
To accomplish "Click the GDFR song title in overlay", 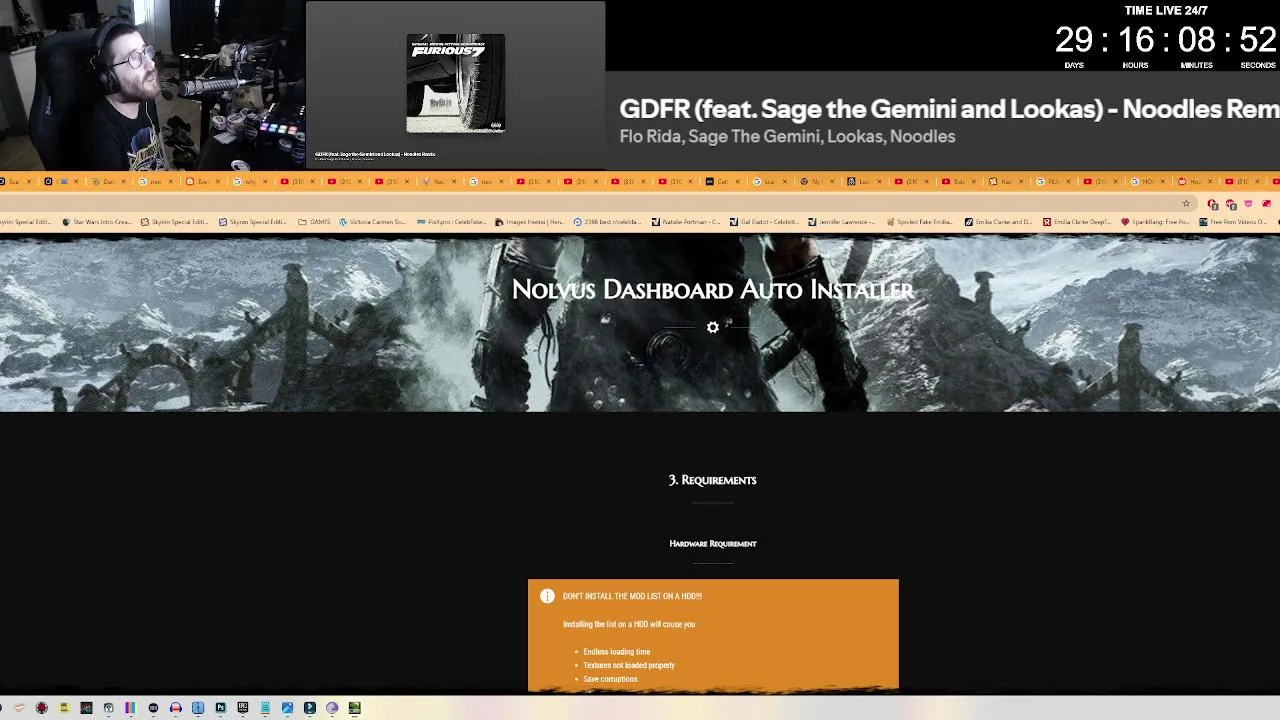I will pos(949,109).
